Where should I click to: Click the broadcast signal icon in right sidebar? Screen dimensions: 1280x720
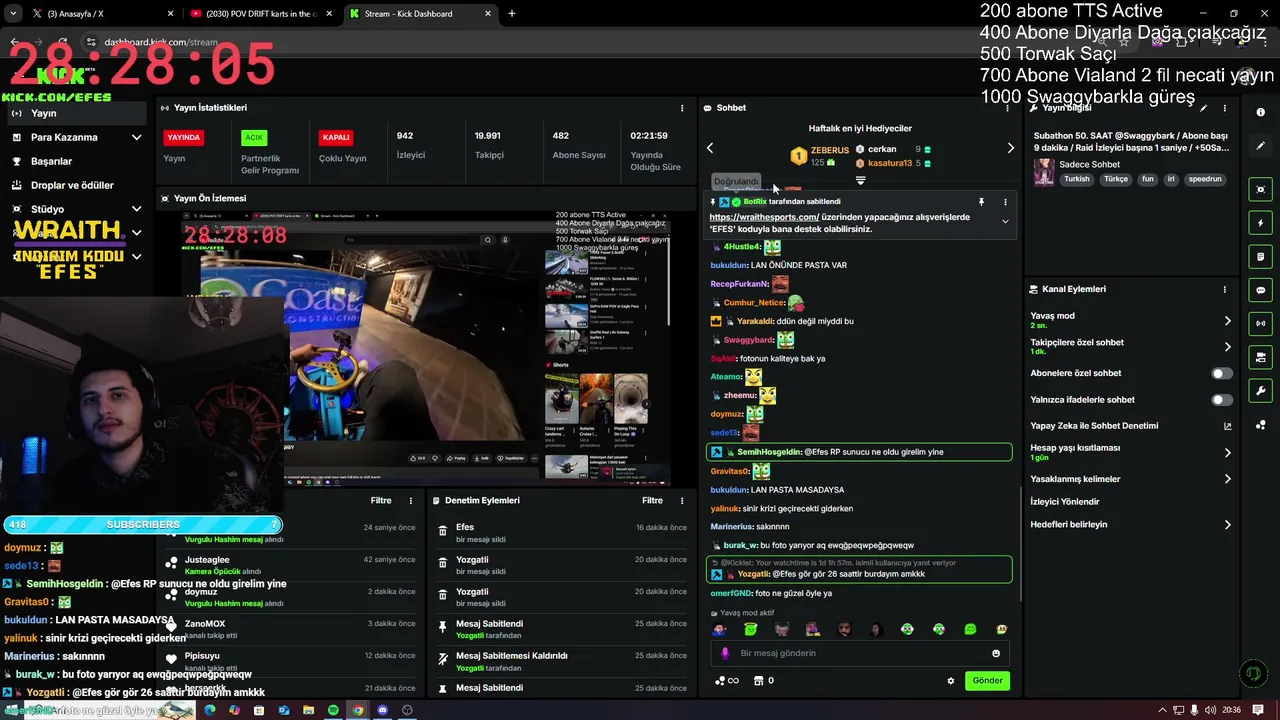(x=1261, y=323)
